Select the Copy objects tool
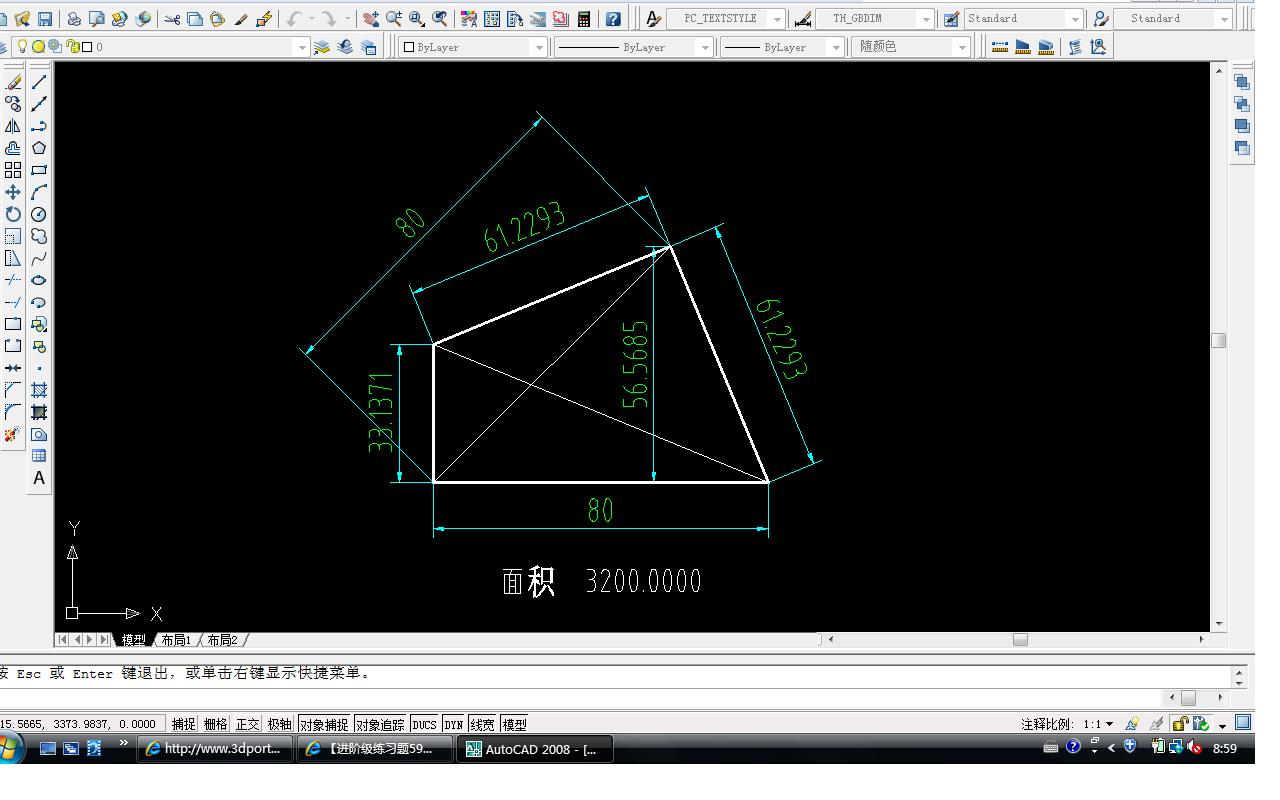This screenshot has height=800, width=1280. 13,104
